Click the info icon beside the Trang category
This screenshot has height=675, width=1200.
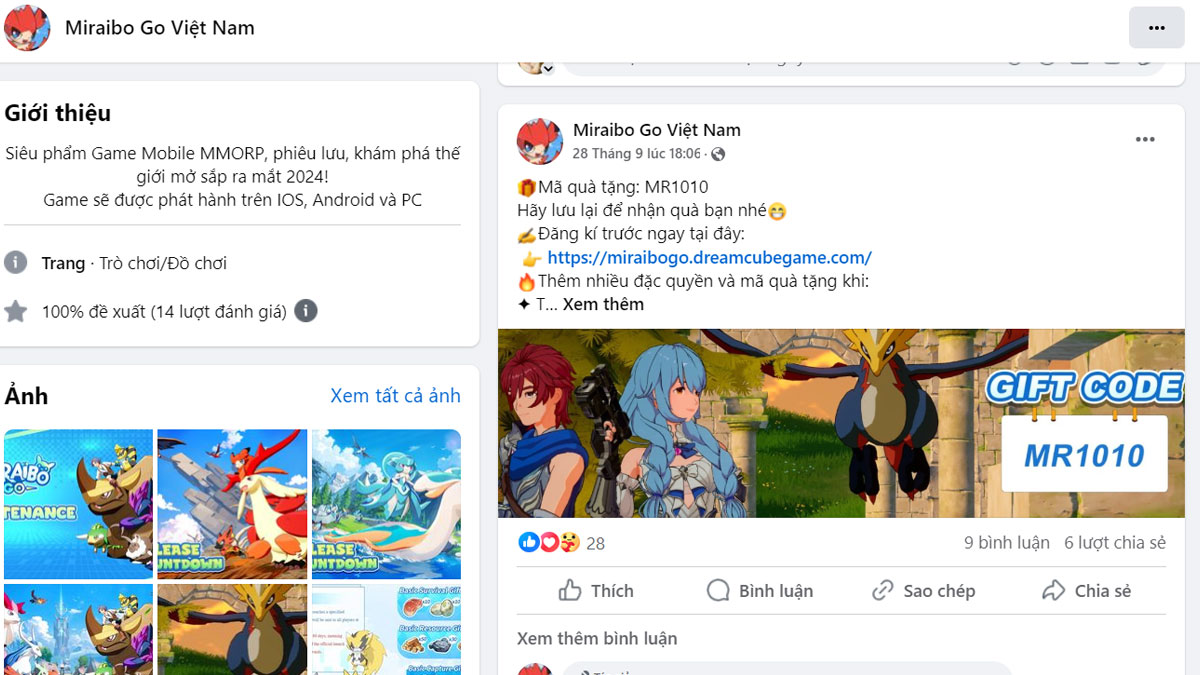(x=15, y=262)
